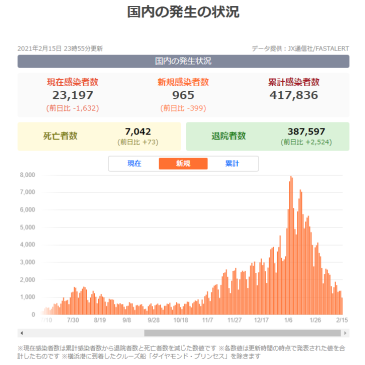The height and width of the screenshot is (365, 365).
Task: Click the 11/7 date label on axis
Action: [207, 320]
